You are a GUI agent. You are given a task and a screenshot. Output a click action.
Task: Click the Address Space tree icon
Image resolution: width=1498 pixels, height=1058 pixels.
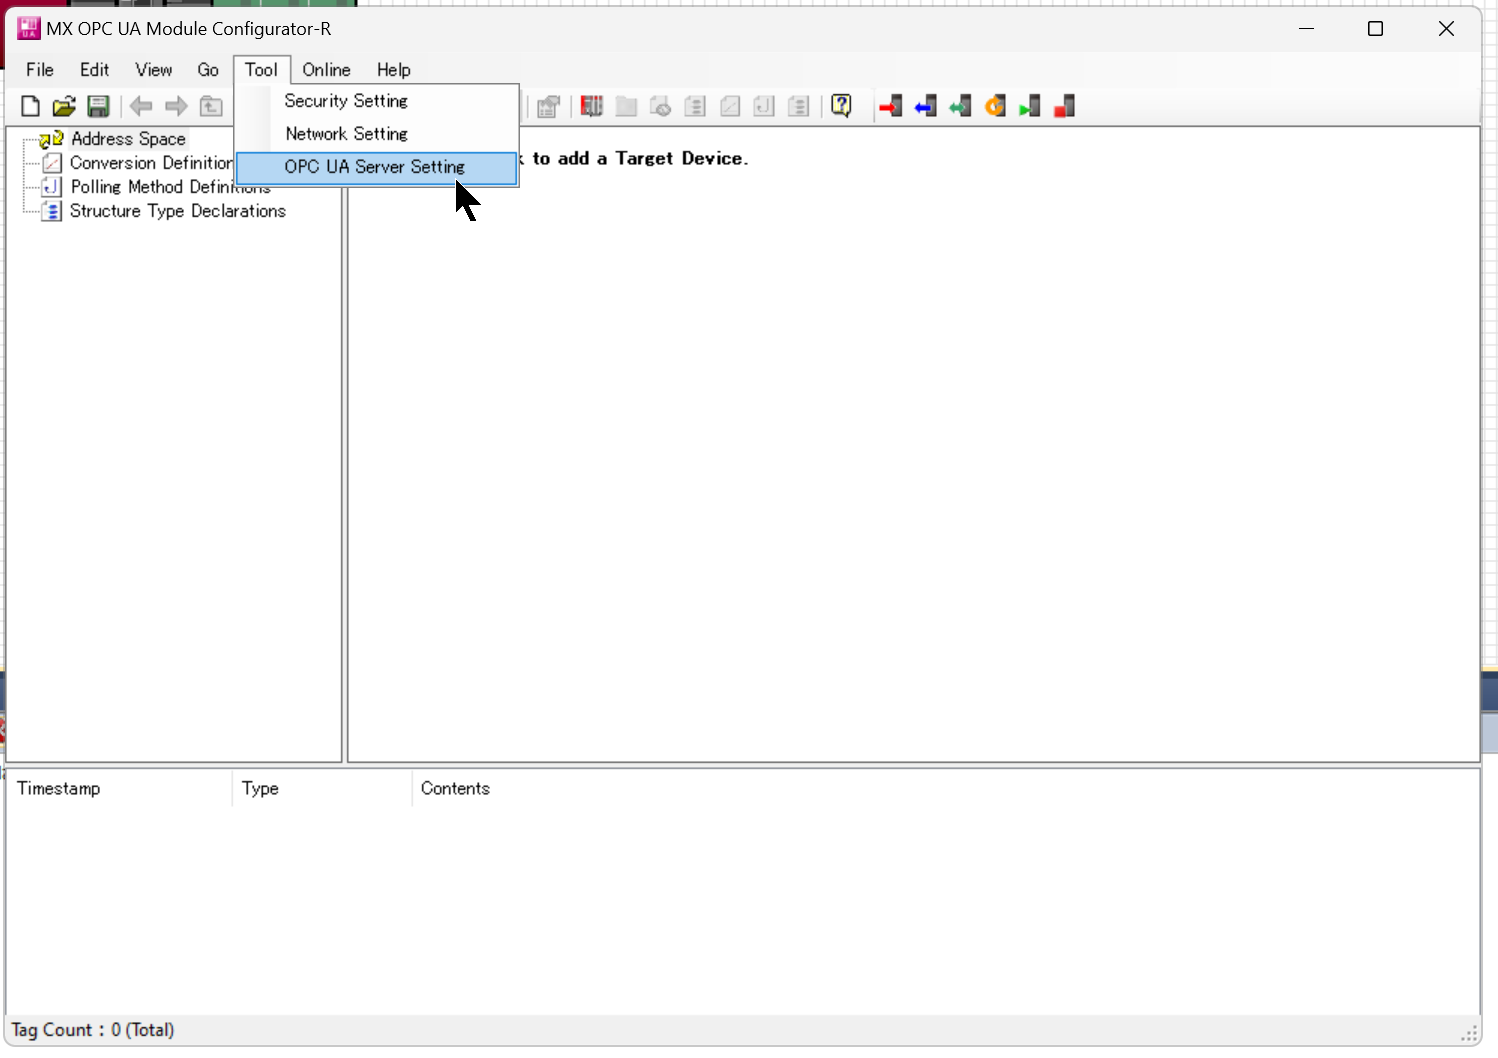click(x=52, y=139)
